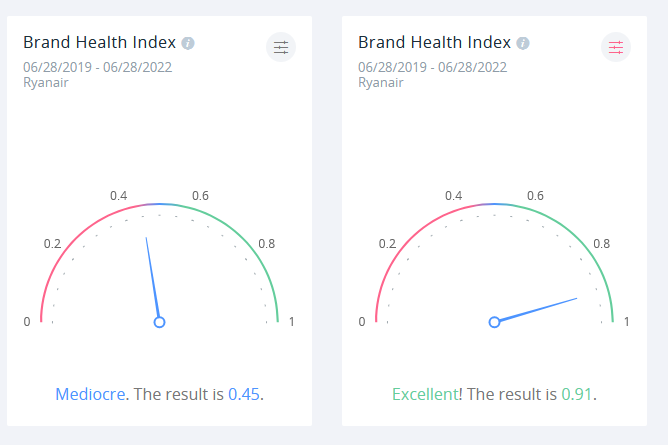Click info icon in the Mediocre card
This screenshot has height=445, width=668.
(188, 43)
